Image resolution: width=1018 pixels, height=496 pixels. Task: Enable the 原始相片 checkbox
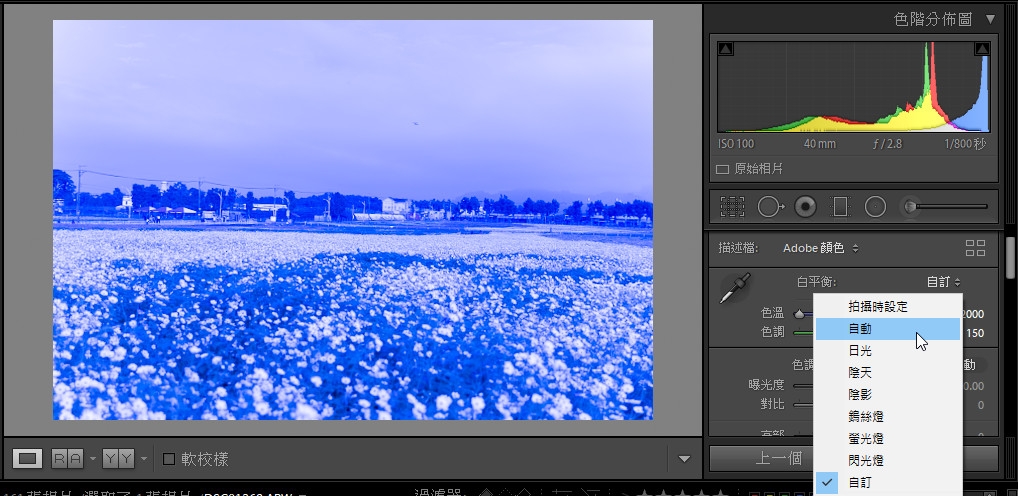point(723,169)
